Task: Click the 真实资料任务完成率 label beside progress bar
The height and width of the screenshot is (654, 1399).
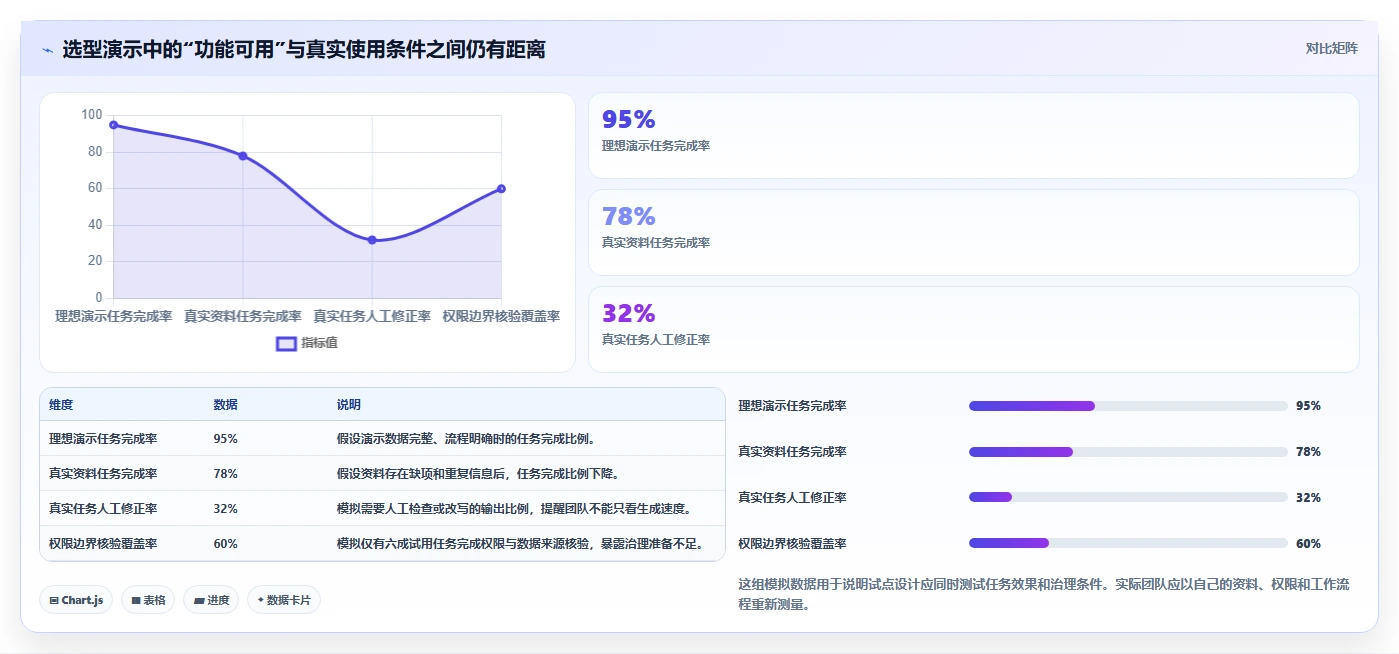Action: click(x=792, y=452)
